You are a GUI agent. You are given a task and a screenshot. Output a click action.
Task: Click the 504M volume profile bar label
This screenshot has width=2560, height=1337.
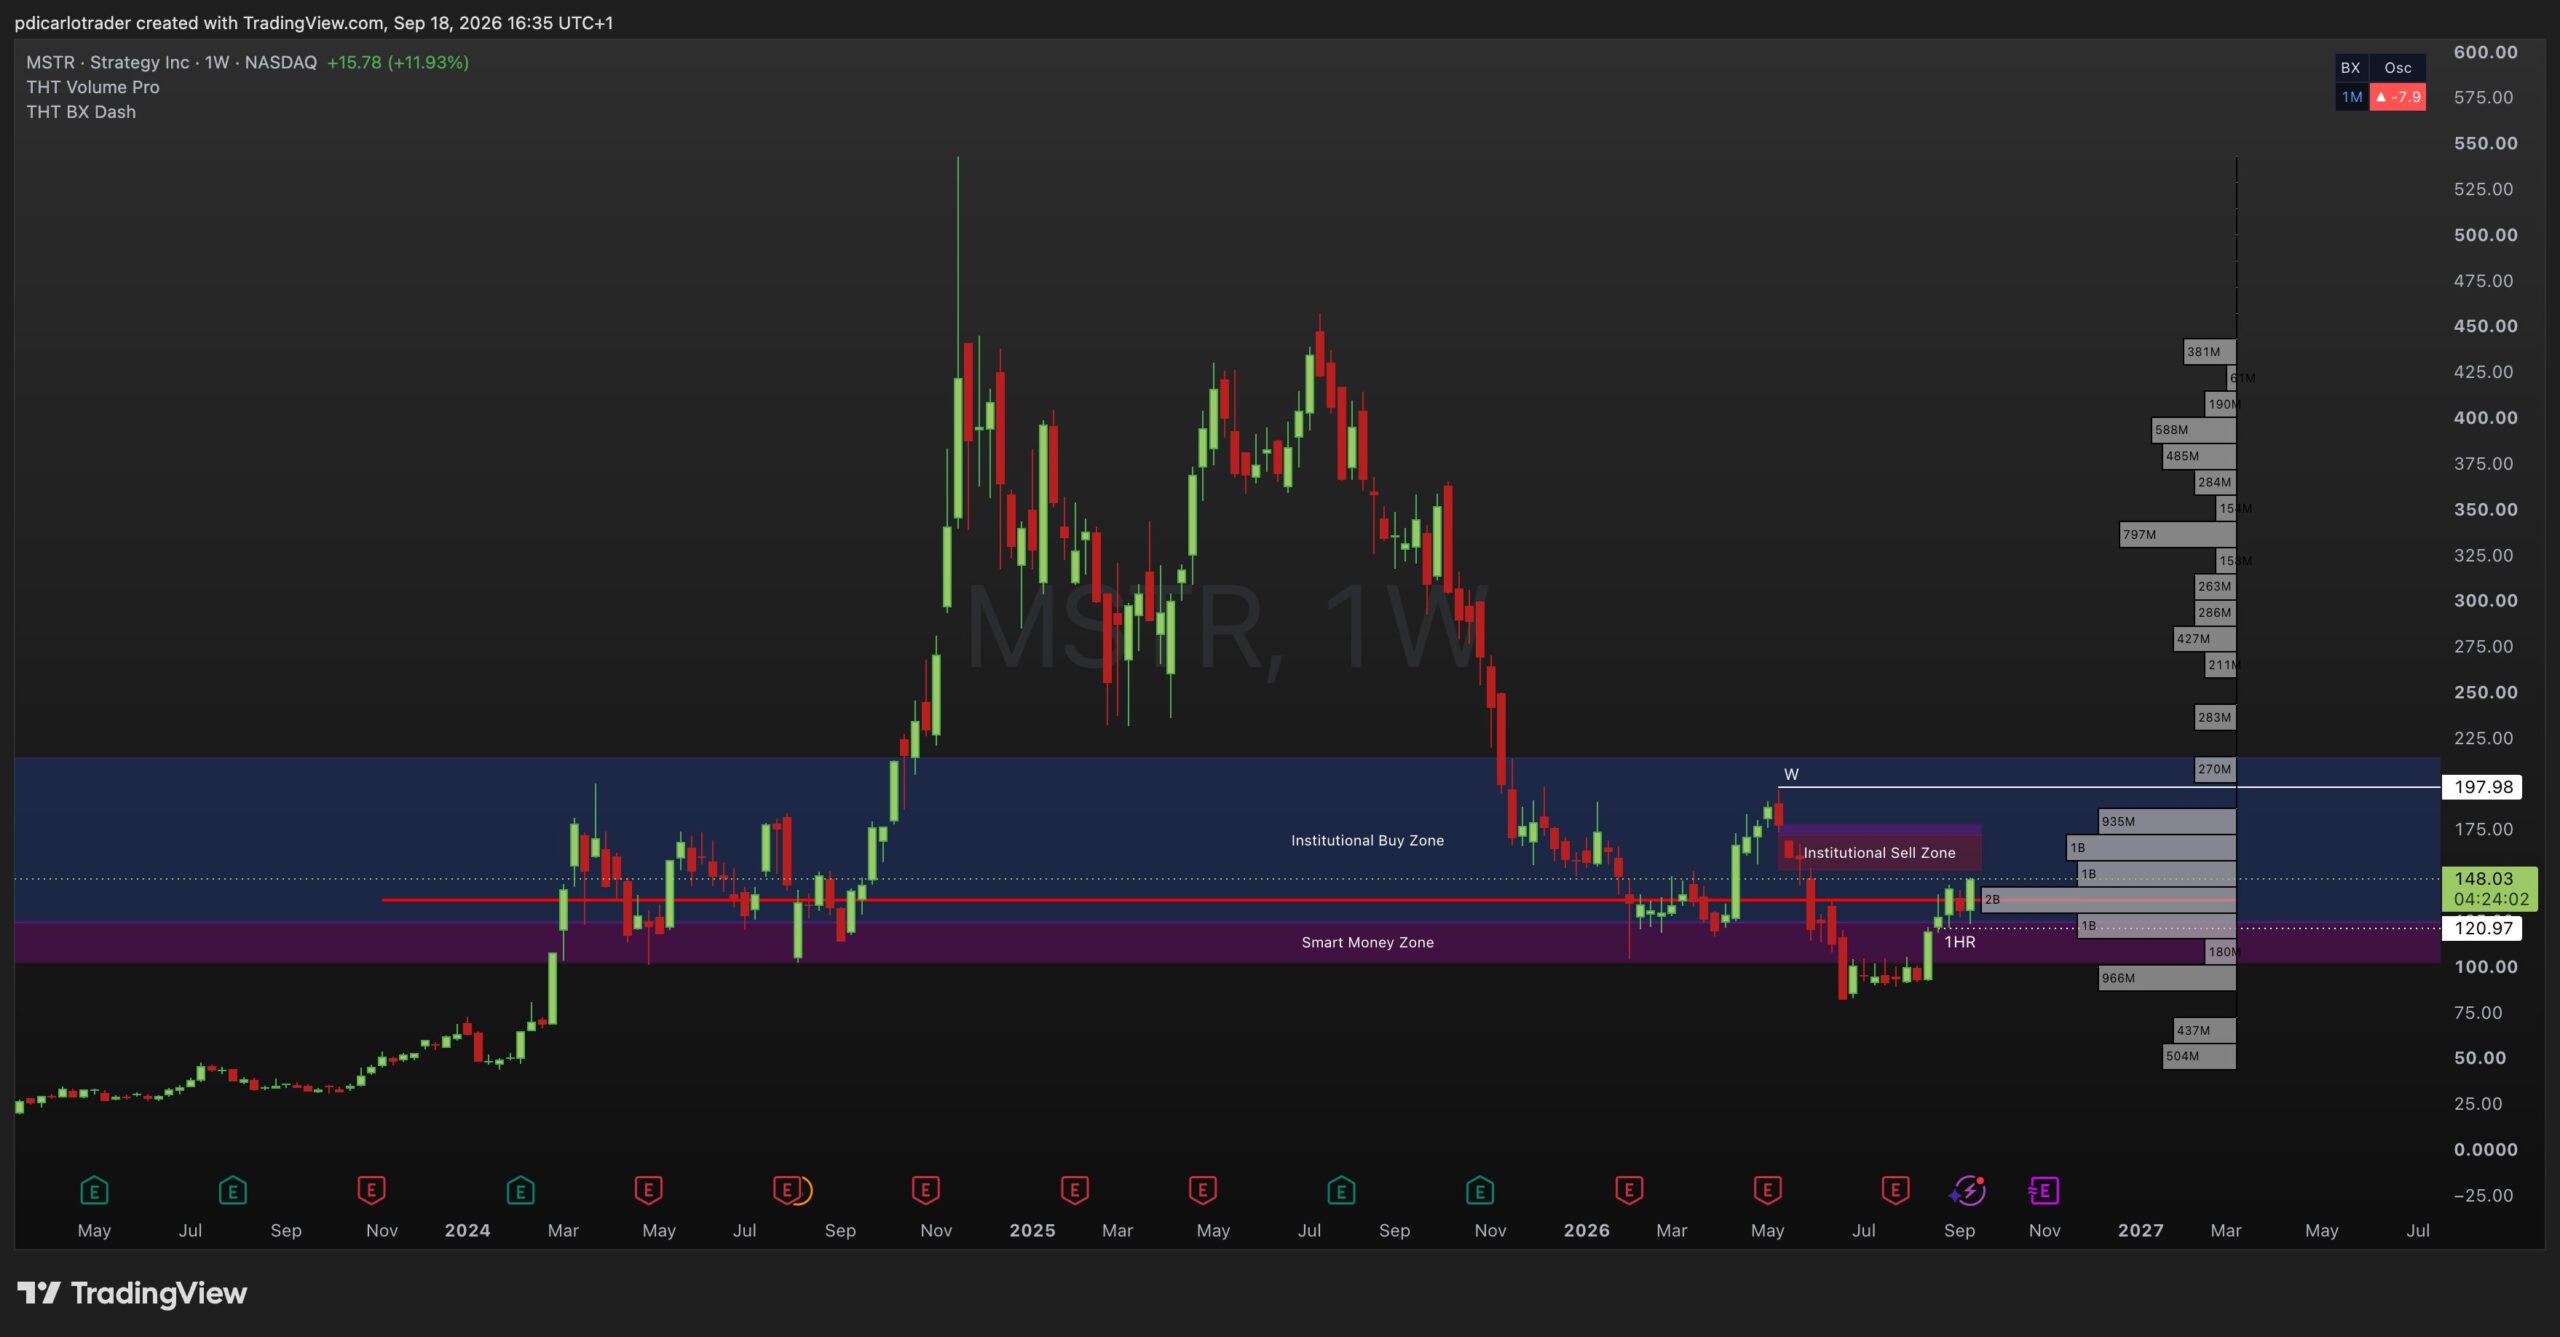(x=2182, y=1056)
